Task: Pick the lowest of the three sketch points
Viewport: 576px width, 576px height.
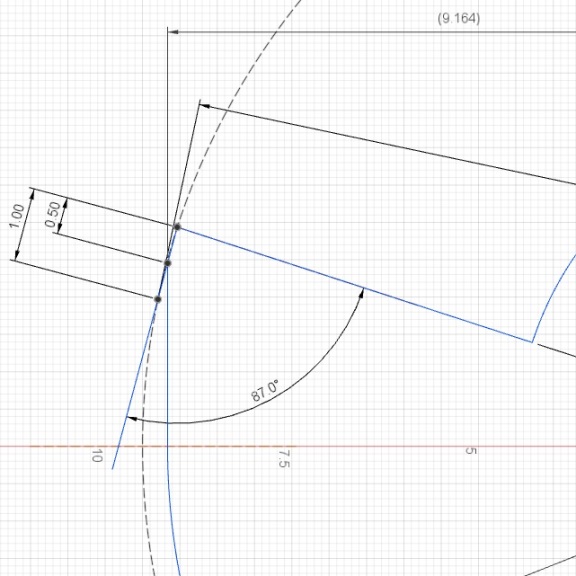Action: 158,299
